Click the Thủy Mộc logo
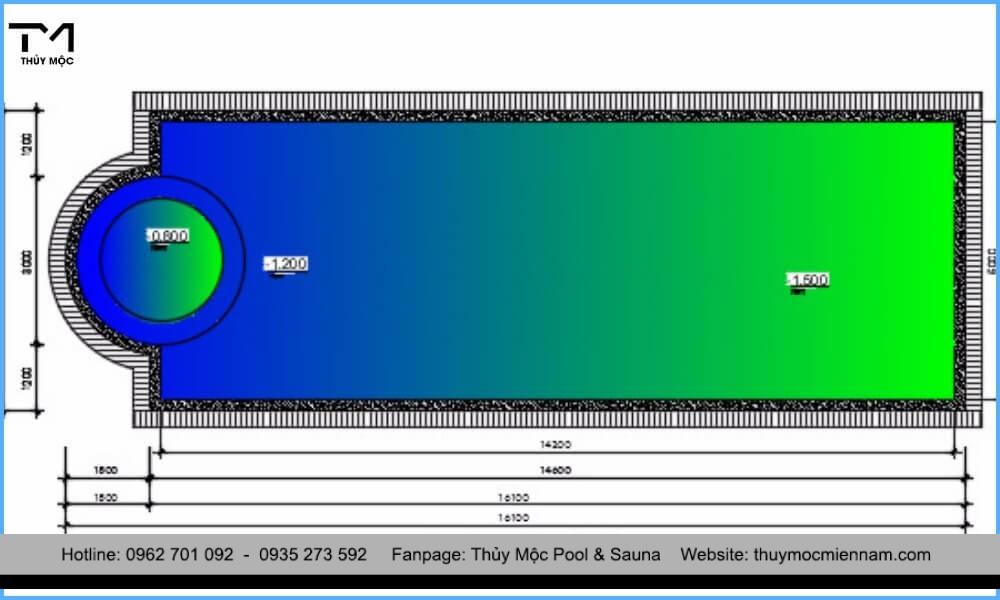 [x=41, y=44]
